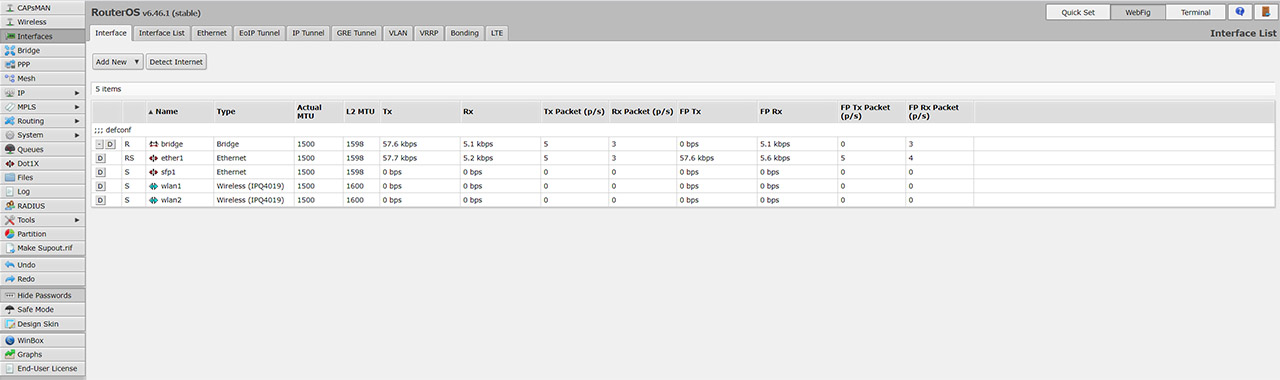Open the Add New dropdown
1280x380 pixels.
117,62
